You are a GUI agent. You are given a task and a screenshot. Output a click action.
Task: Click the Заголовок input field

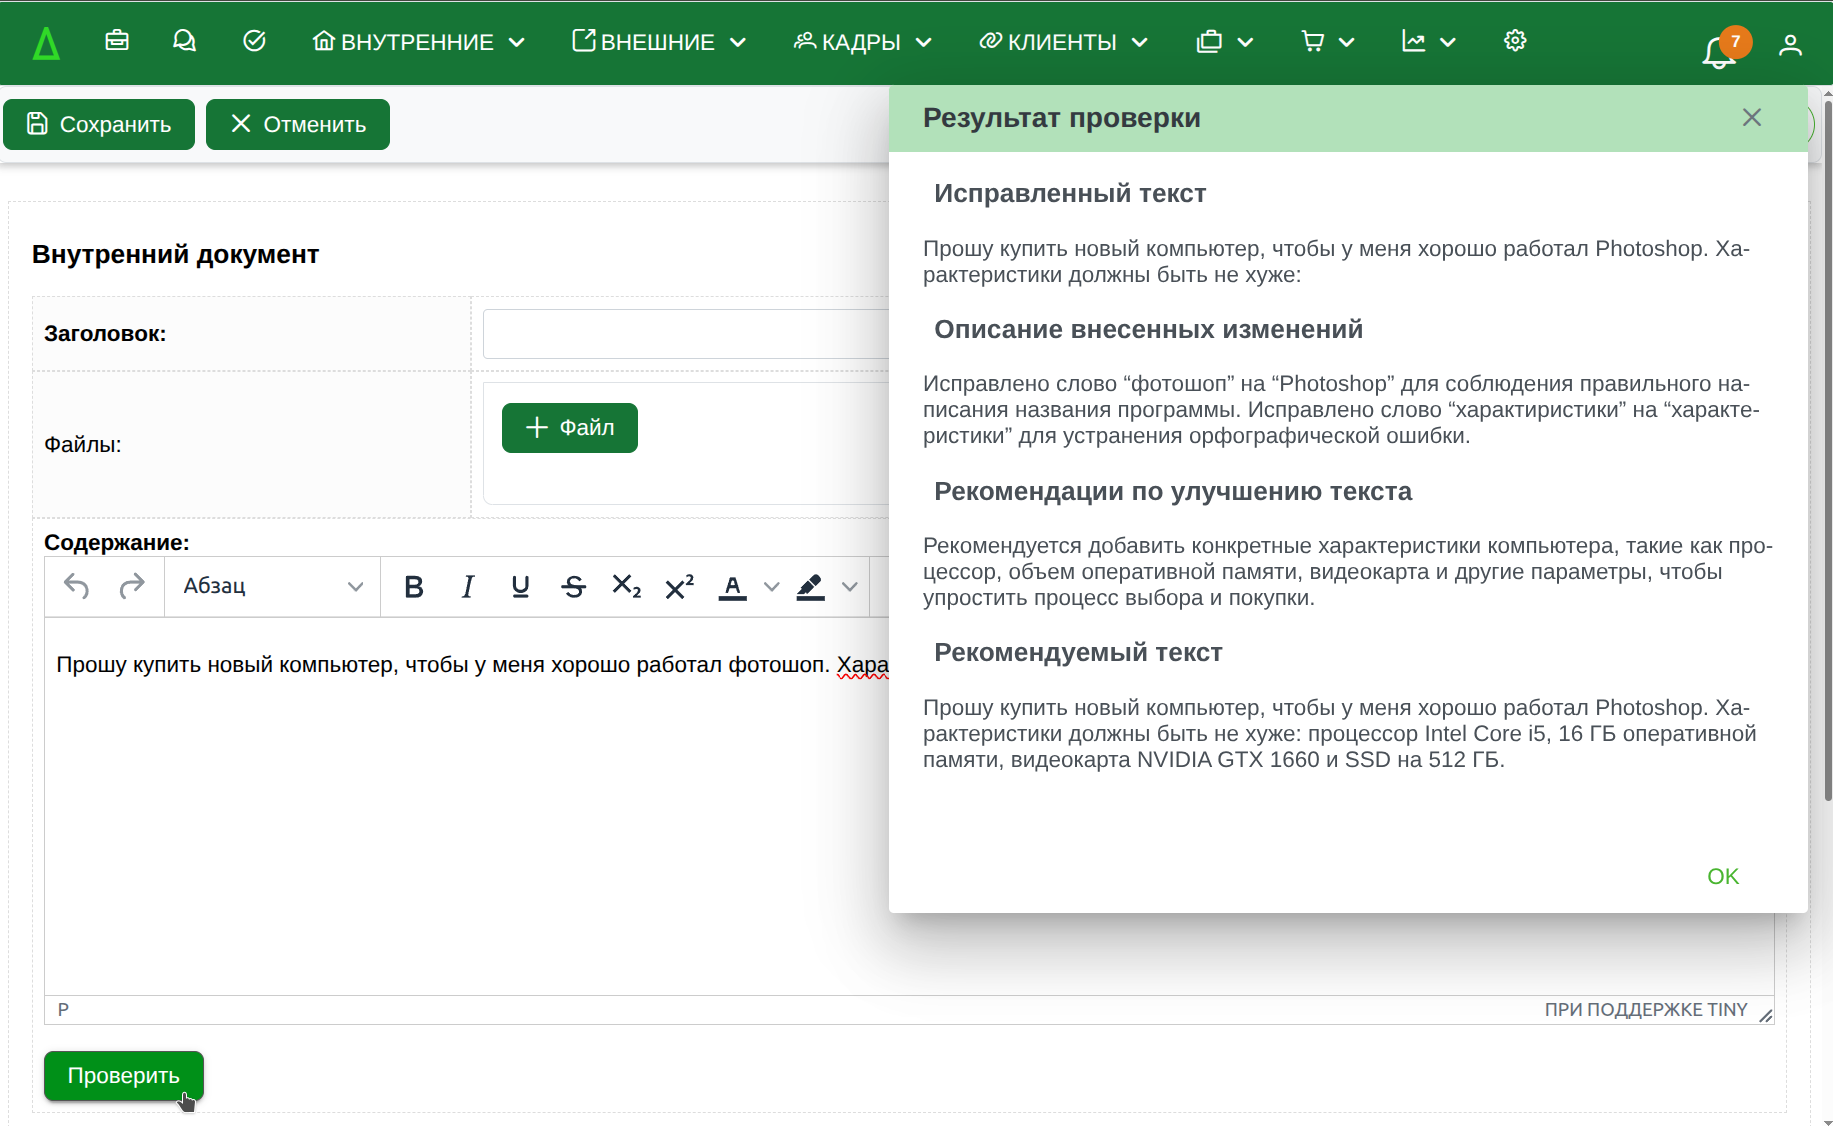point(685,334)
